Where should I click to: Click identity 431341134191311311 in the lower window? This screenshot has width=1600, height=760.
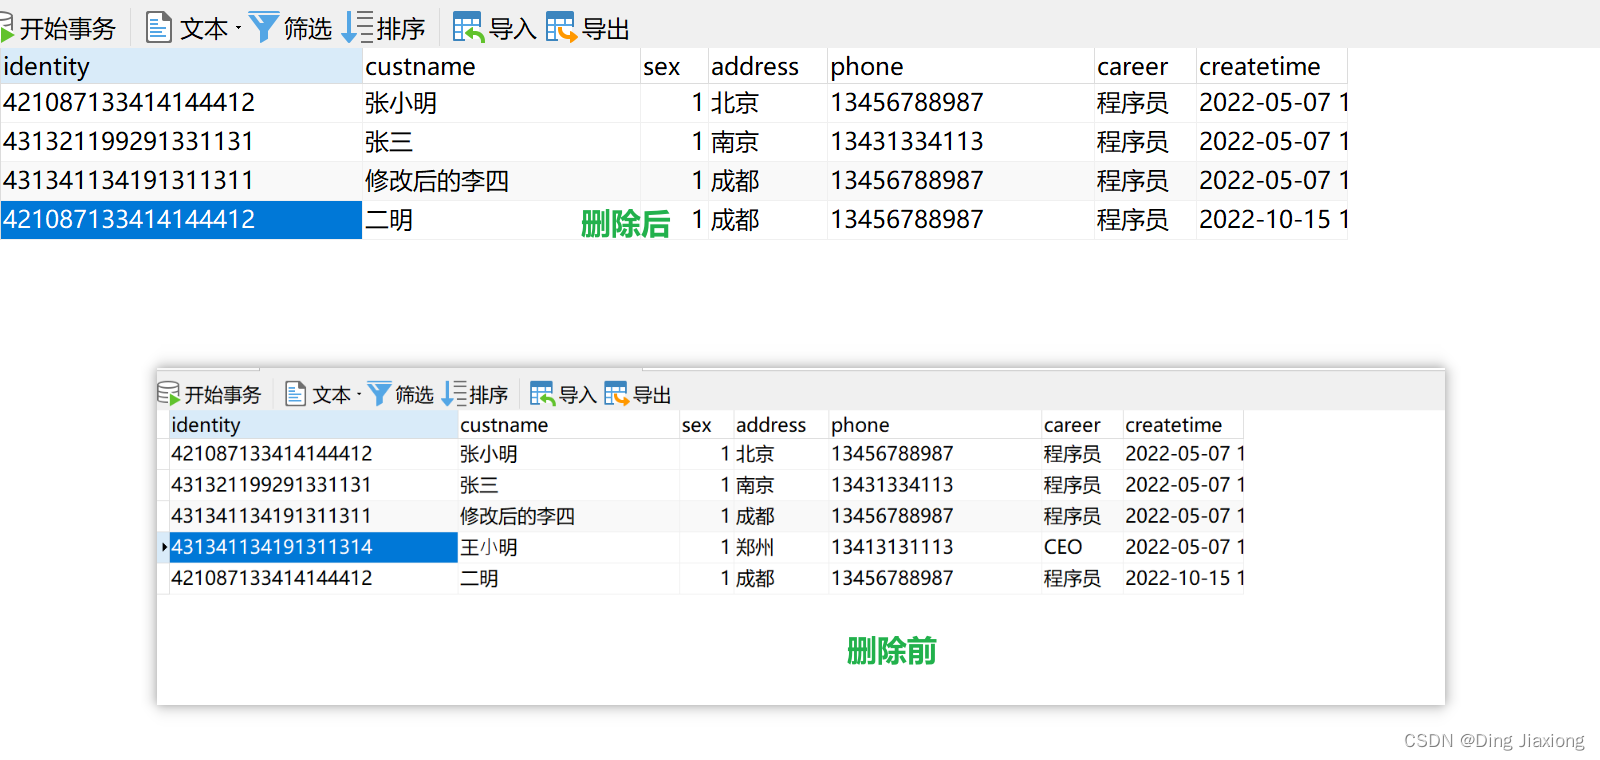coord(313,516)
